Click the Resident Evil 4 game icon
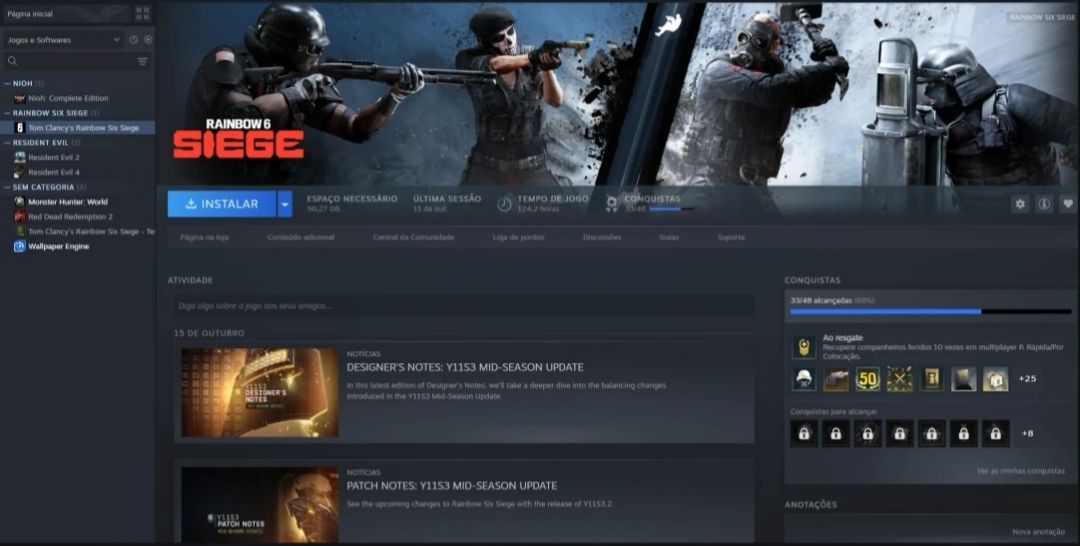Image resolution: width=1080 pixels, height=546 pixels. (x=20, y=172)
